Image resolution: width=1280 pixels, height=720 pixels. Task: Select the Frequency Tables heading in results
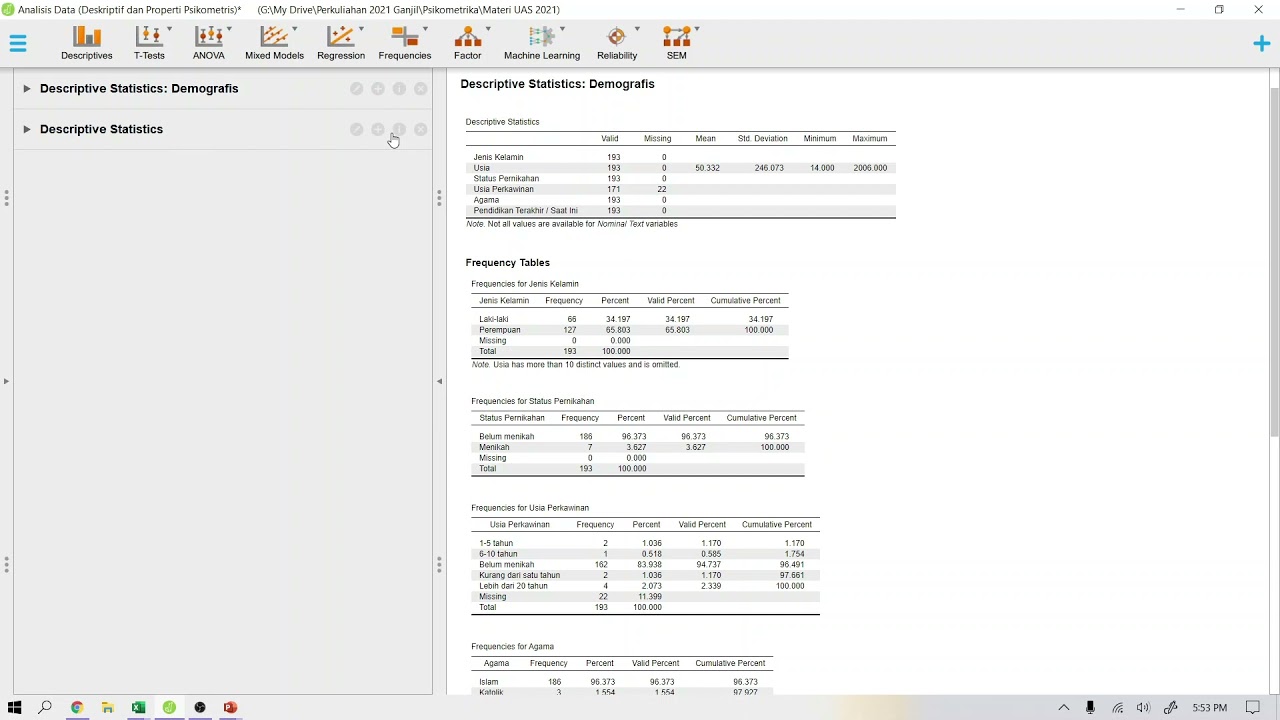pyautogui.click(x=507, y=263)
